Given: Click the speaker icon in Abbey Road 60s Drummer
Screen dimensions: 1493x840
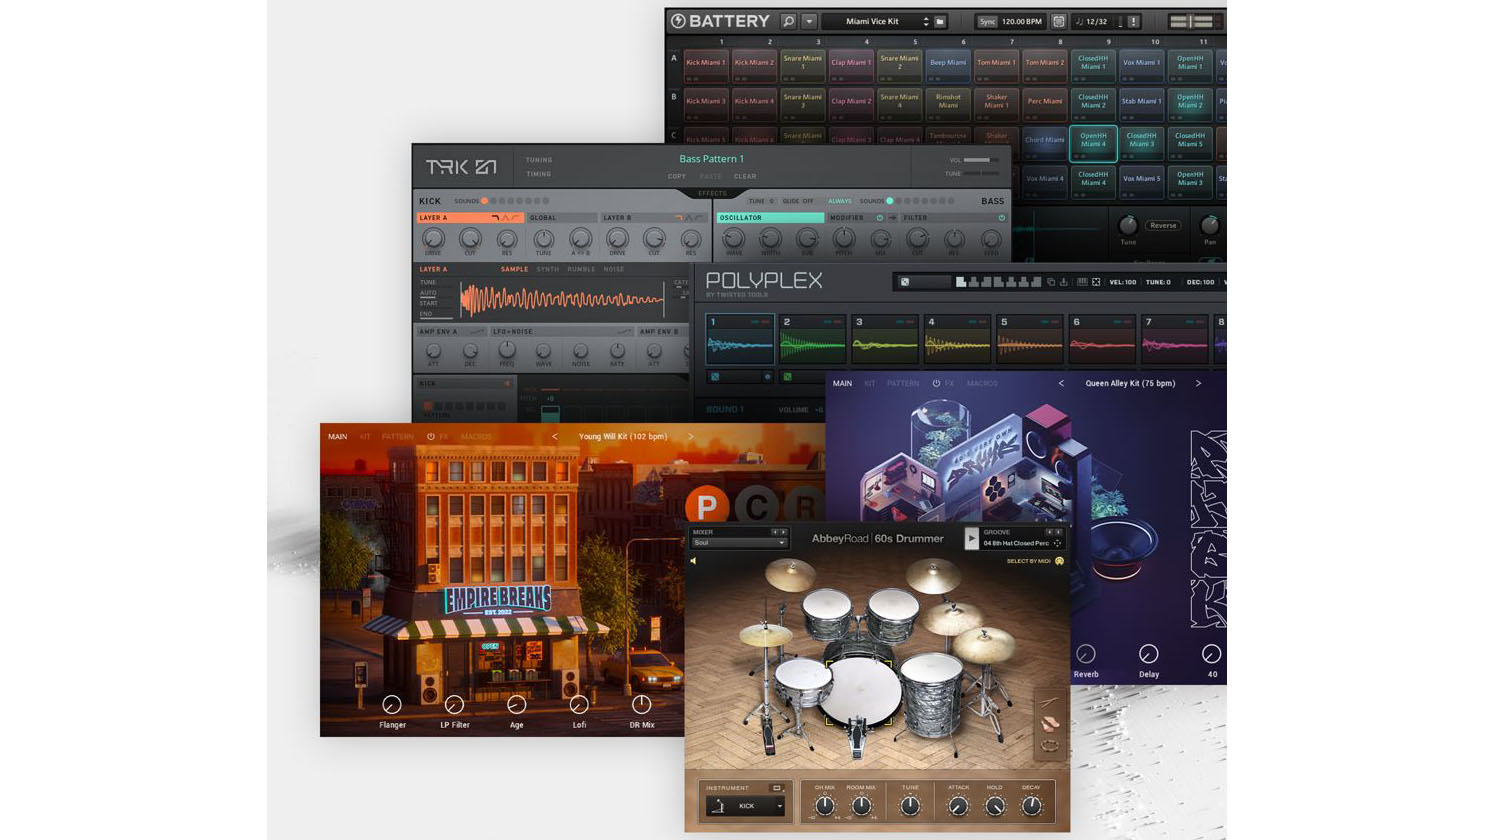Looking at the screenshot, I should [x=693, y=561].
